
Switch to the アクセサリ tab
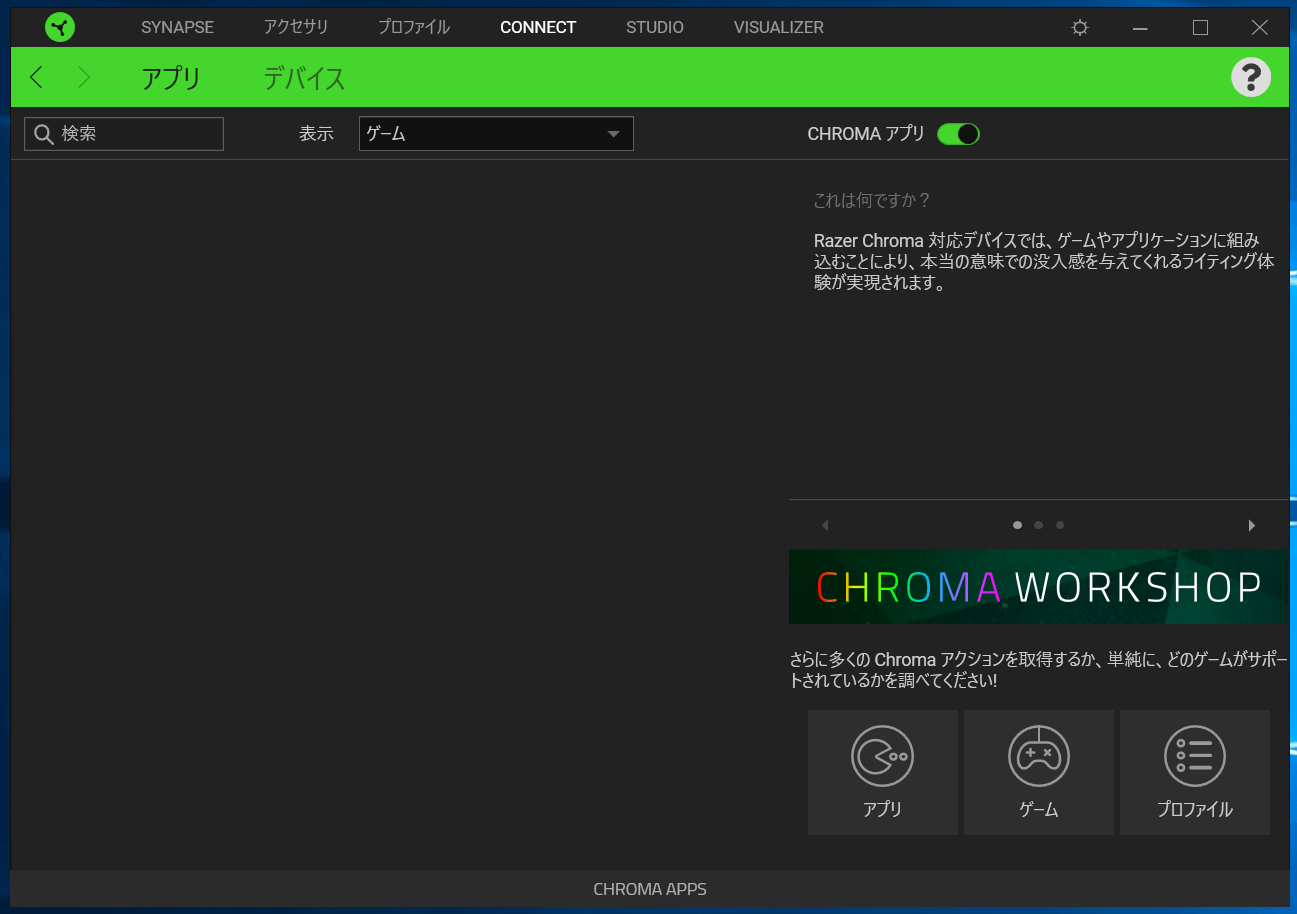click(x=296, y=27)
